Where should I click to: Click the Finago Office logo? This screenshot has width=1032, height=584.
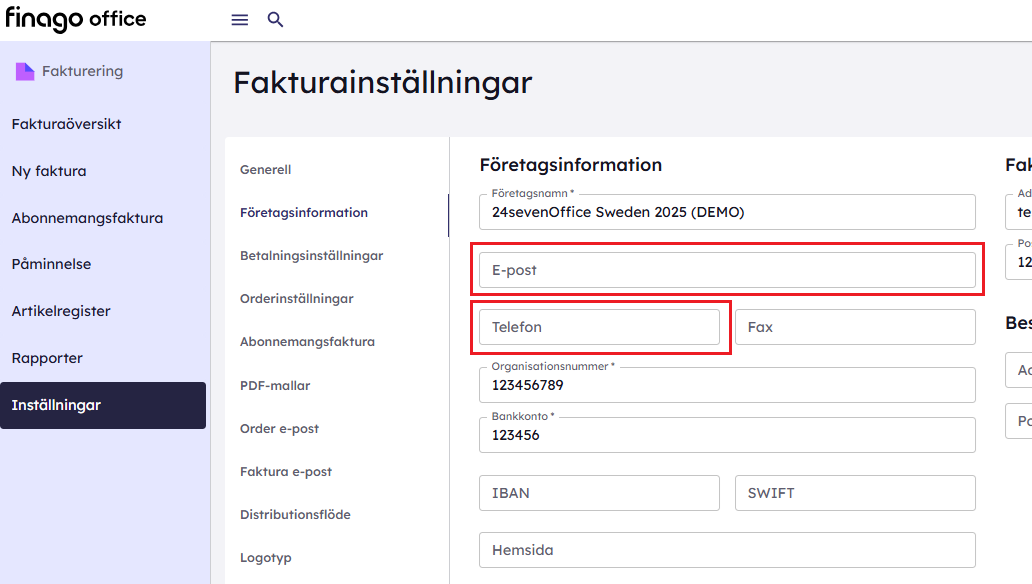pyautogui.click(x=76, y=20)
